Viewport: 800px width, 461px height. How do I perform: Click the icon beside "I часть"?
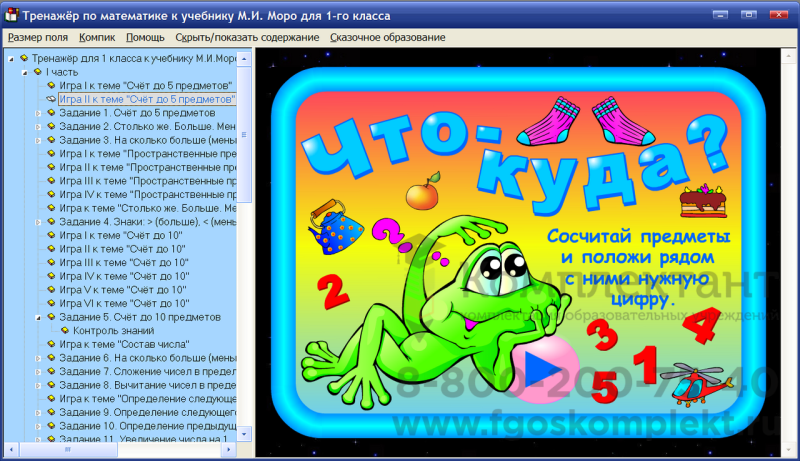pos(37,72)
